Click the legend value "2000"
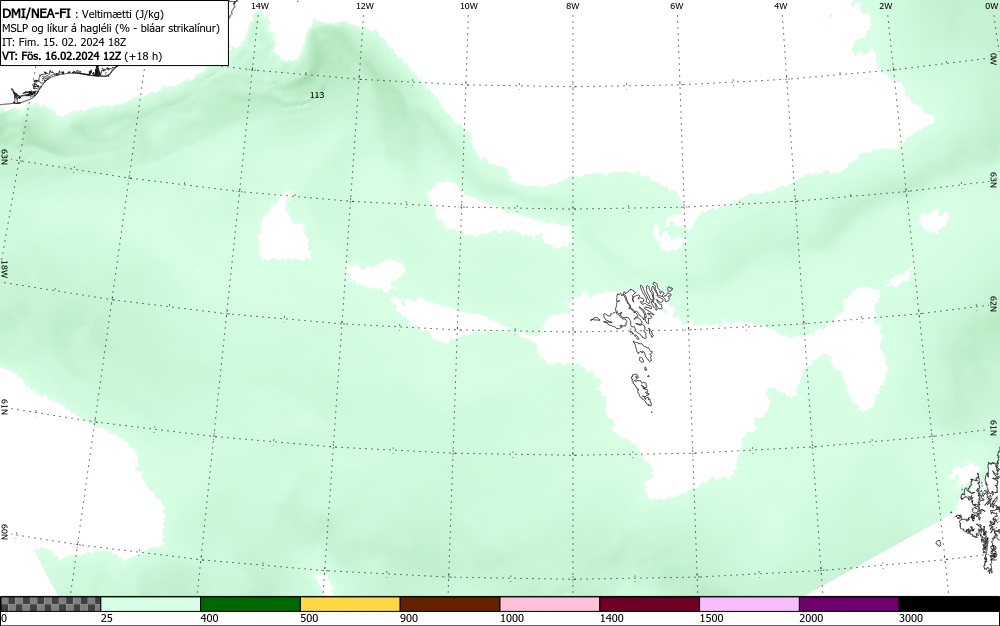 811,618
